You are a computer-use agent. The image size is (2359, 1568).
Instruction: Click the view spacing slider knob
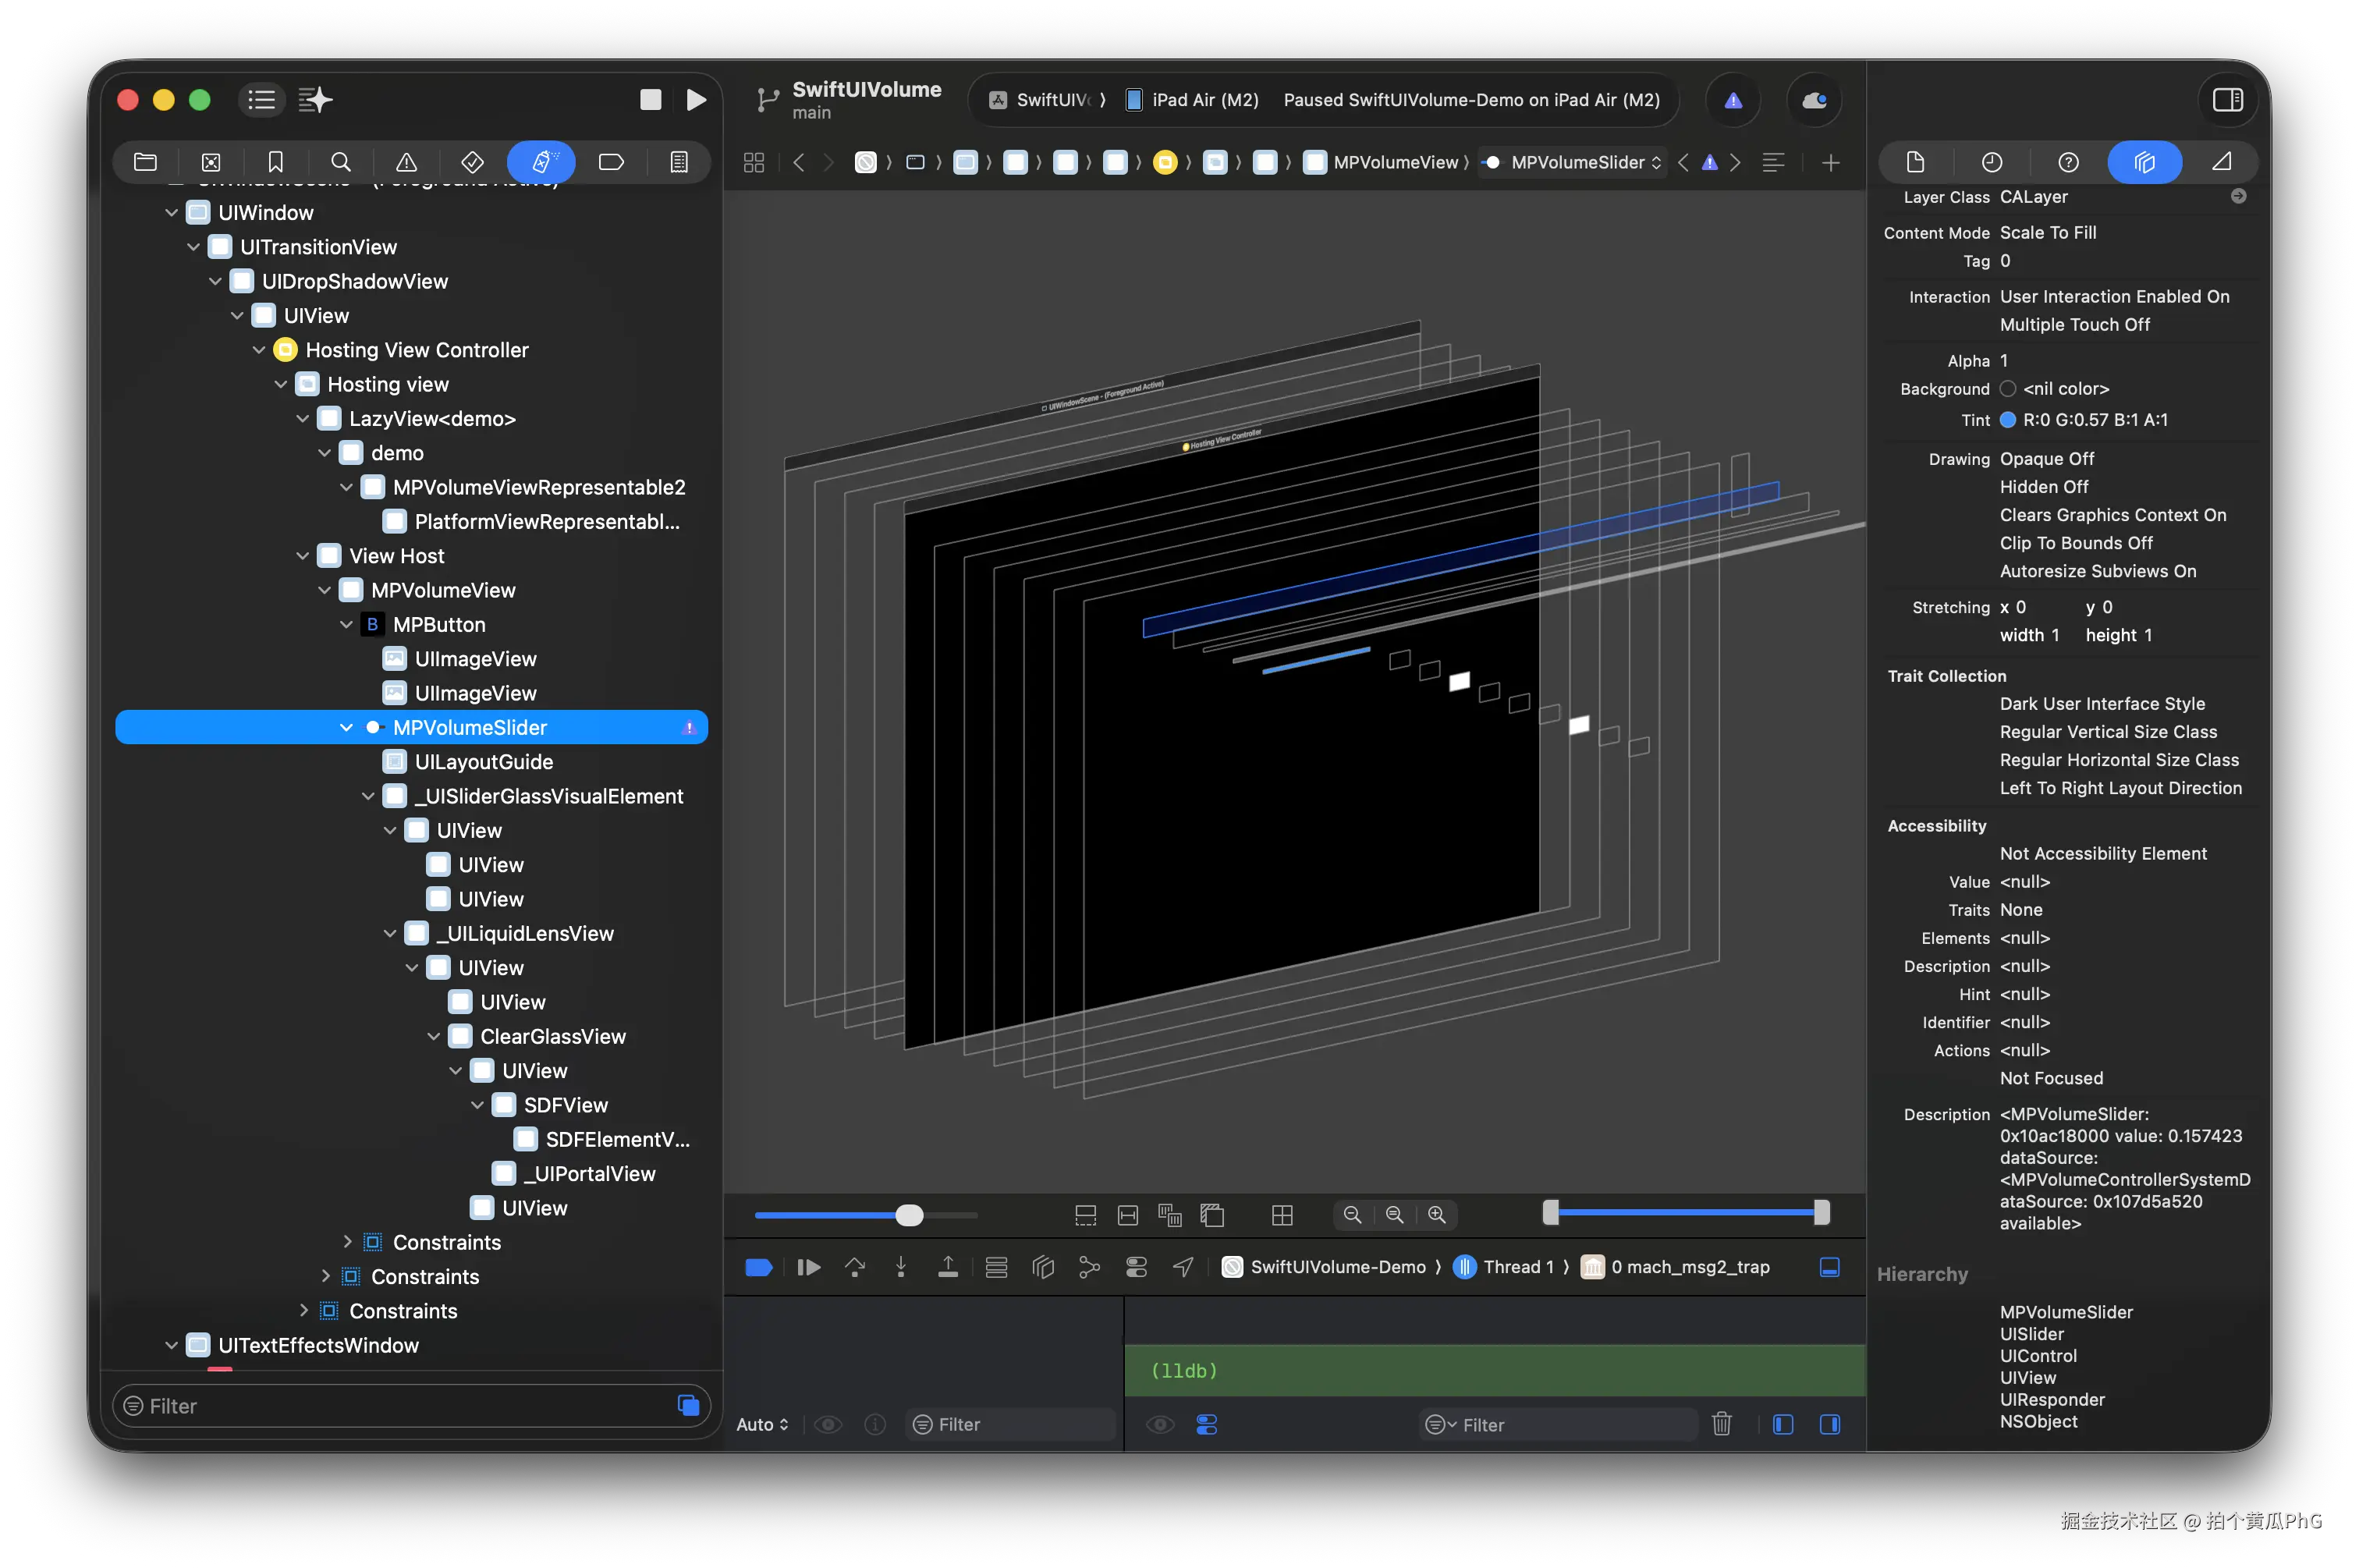[909, 1215]
